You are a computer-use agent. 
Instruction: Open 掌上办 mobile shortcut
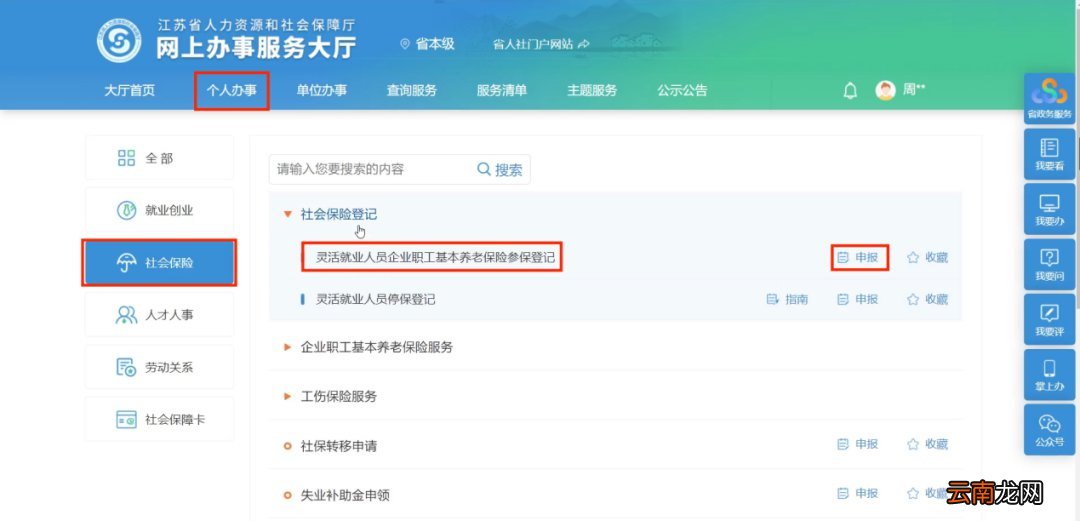(1049, 375)
